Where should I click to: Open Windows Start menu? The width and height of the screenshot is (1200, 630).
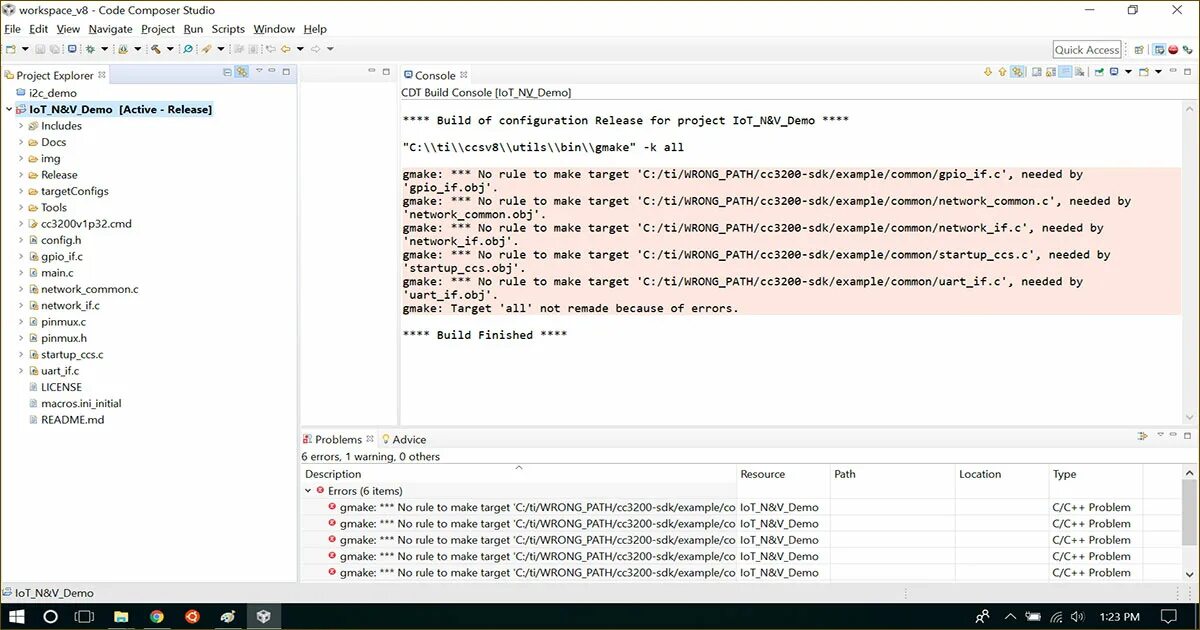tap(18, 616)
